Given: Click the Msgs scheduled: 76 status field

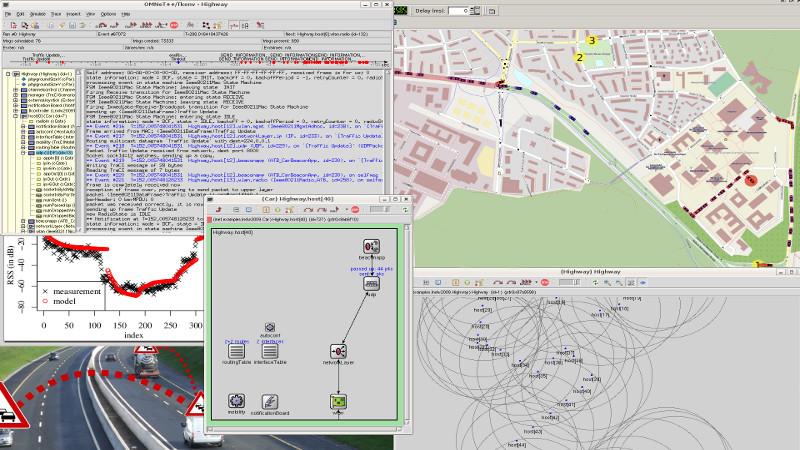Looking at the screenshot, I should coord(66,41).
